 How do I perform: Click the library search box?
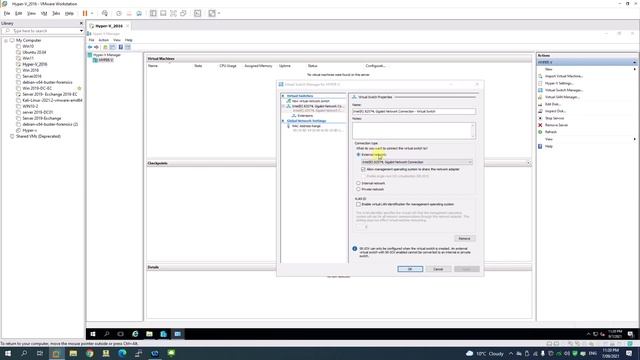41,31
